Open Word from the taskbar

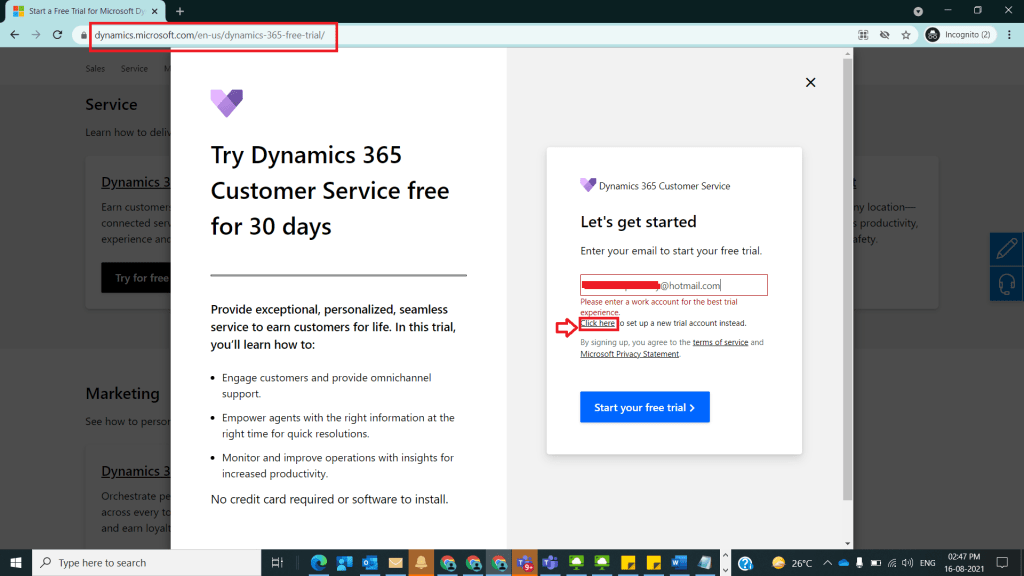pyautogui.click(x=680, y=562)
